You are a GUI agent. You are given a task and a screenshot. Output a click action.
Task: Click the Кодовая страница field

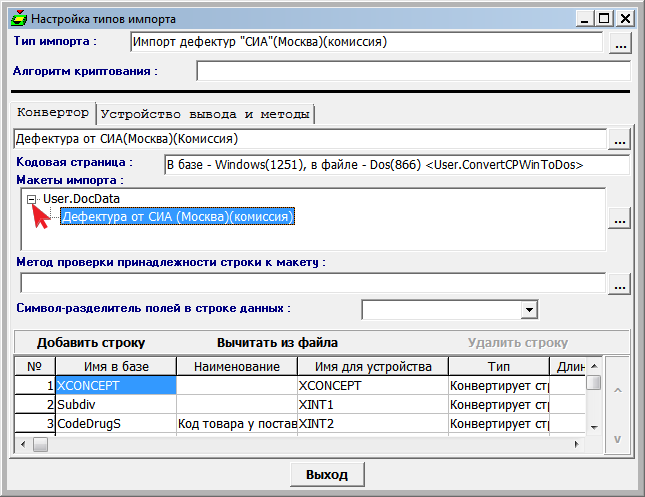click(x=395, y=164)
